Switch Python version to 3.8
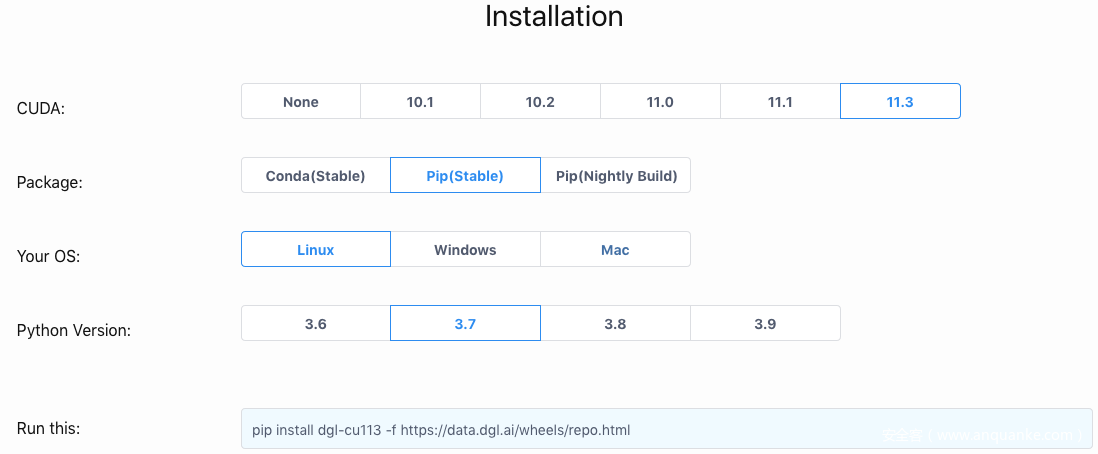Viewport: 1098px width, 454px height. pos(615,324)
